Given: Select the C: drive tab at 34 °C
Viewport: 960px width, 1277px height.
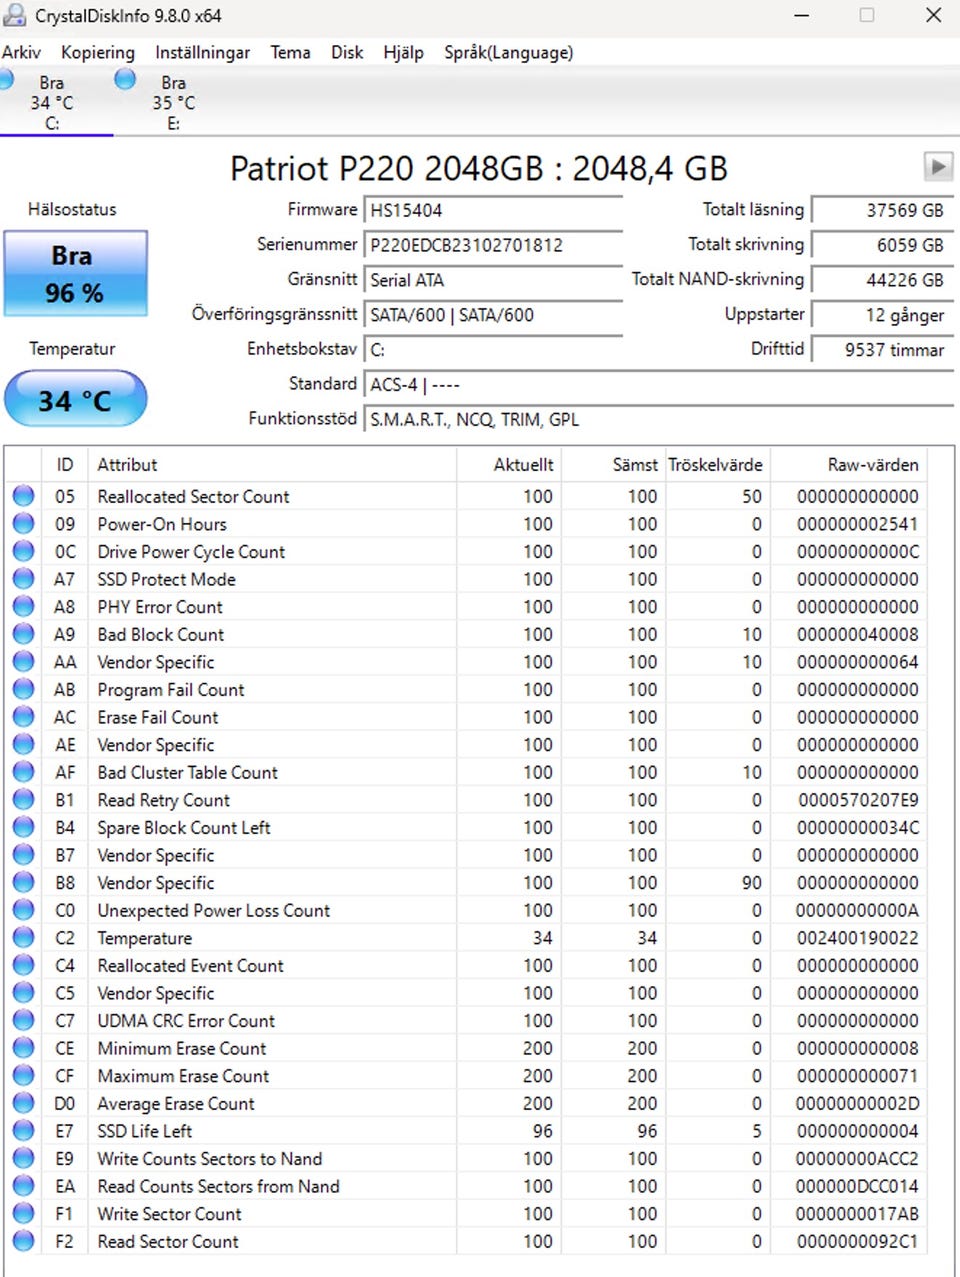Looking at the screenshot, I should [x=50, y=102].
